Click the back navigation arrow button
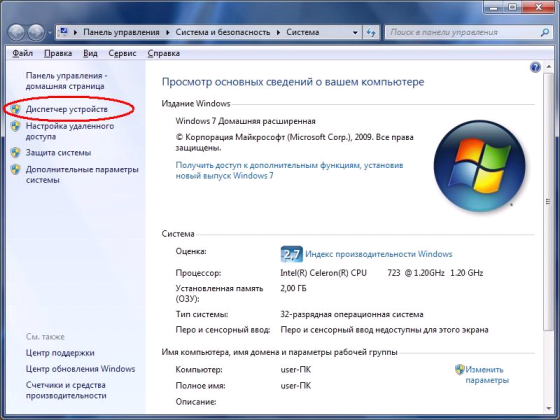The image size is (560, 420). tap(16, 32)
